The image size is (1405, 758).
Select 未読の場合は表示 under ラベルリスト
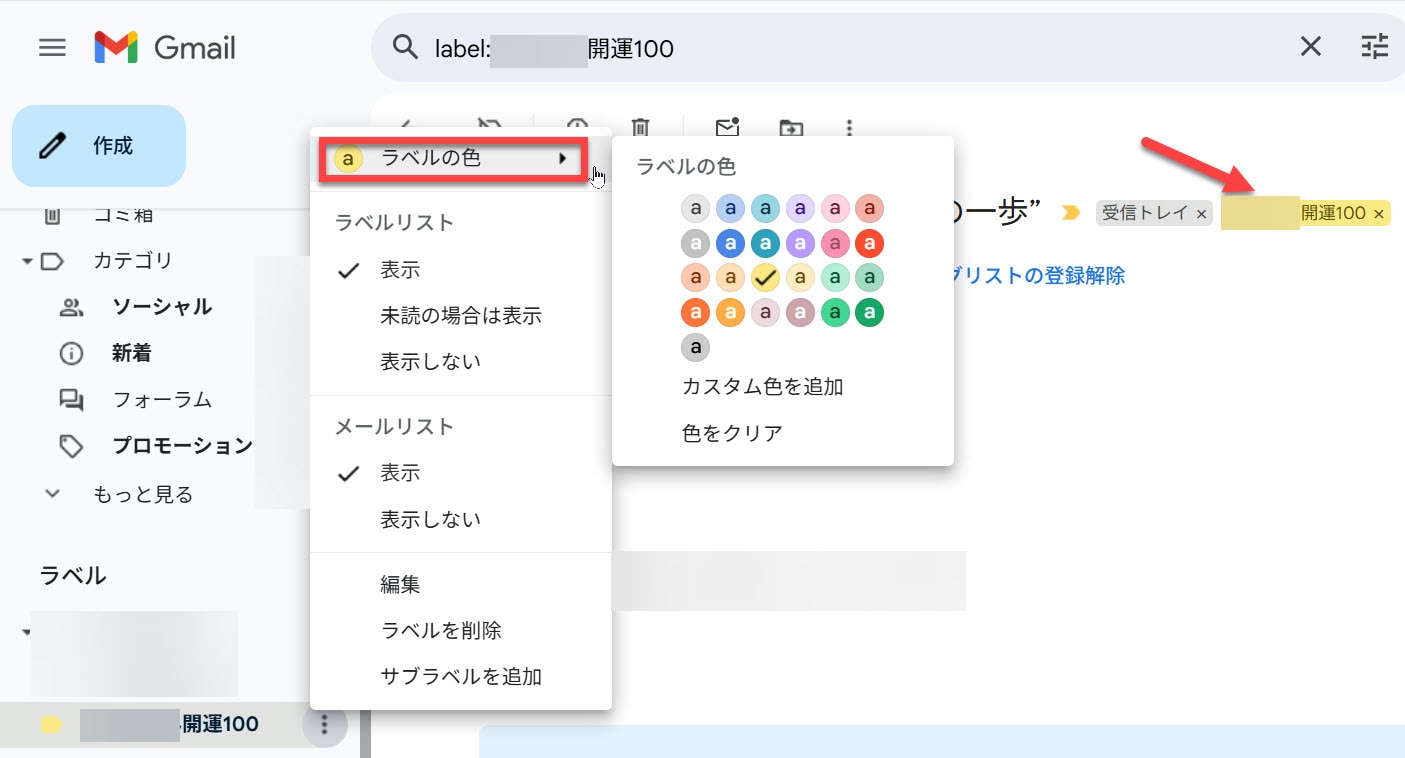460,316
